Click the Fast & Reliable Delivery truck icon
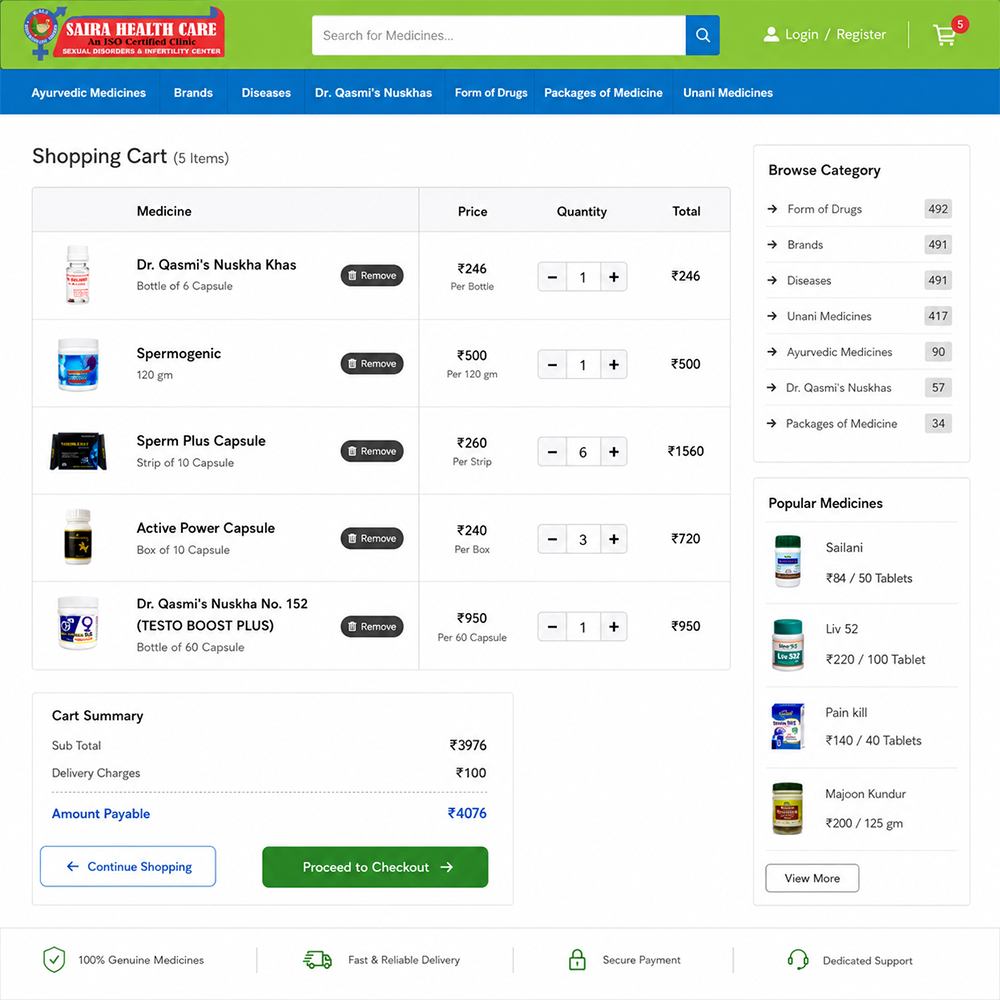Image resolution: width=1000 pixels, height=1000 pixels. pos(317,959)
